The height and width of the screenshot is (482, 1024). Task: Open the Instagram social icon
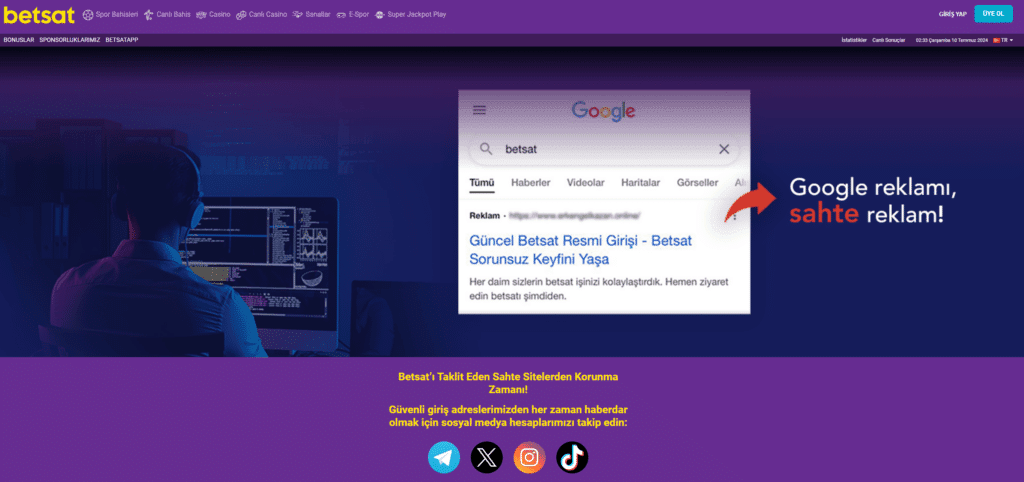[x=530, y=457]
